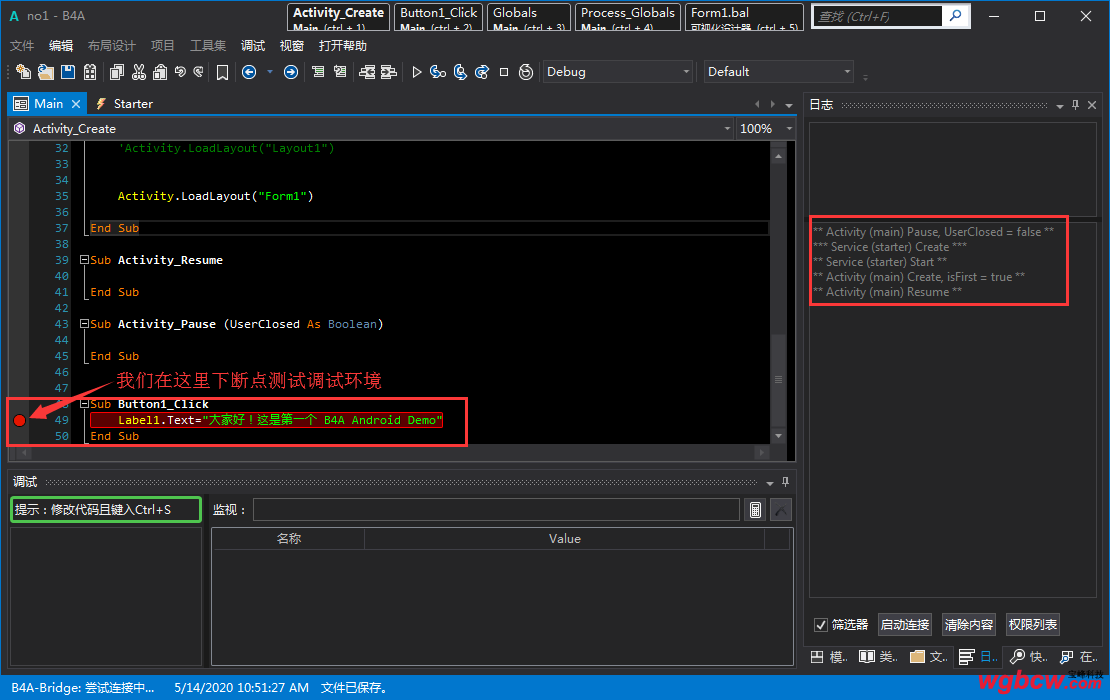The width and height of the screenshot is (1110, 700).
Task: Click the Redo arrow icon
Action: (x=199, y=71)
